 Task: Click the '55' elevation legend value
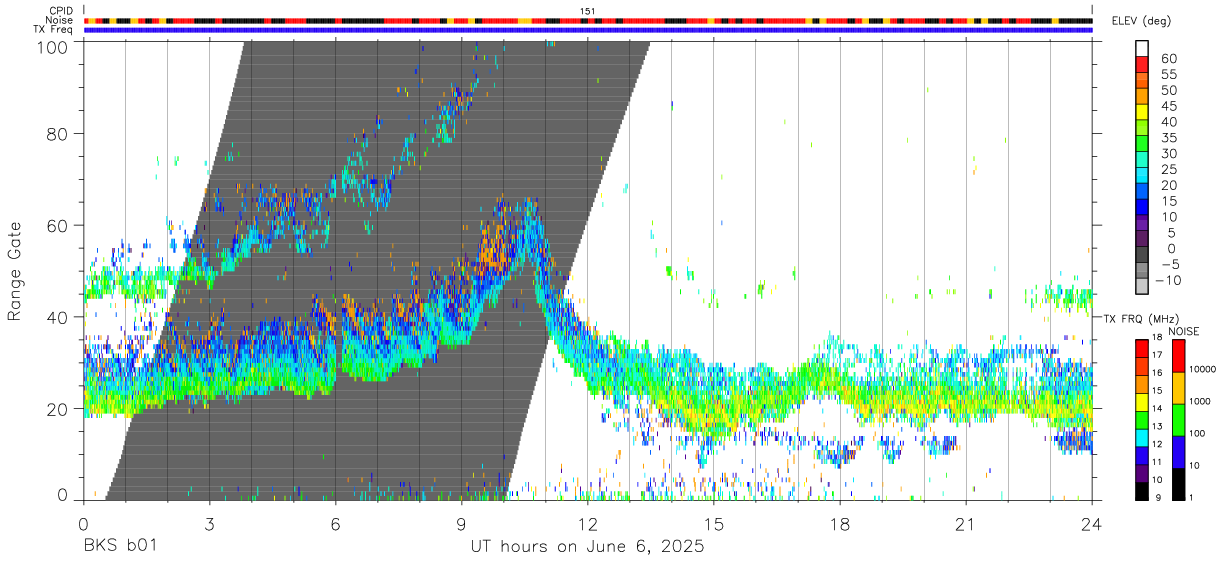click(1168, 74)
